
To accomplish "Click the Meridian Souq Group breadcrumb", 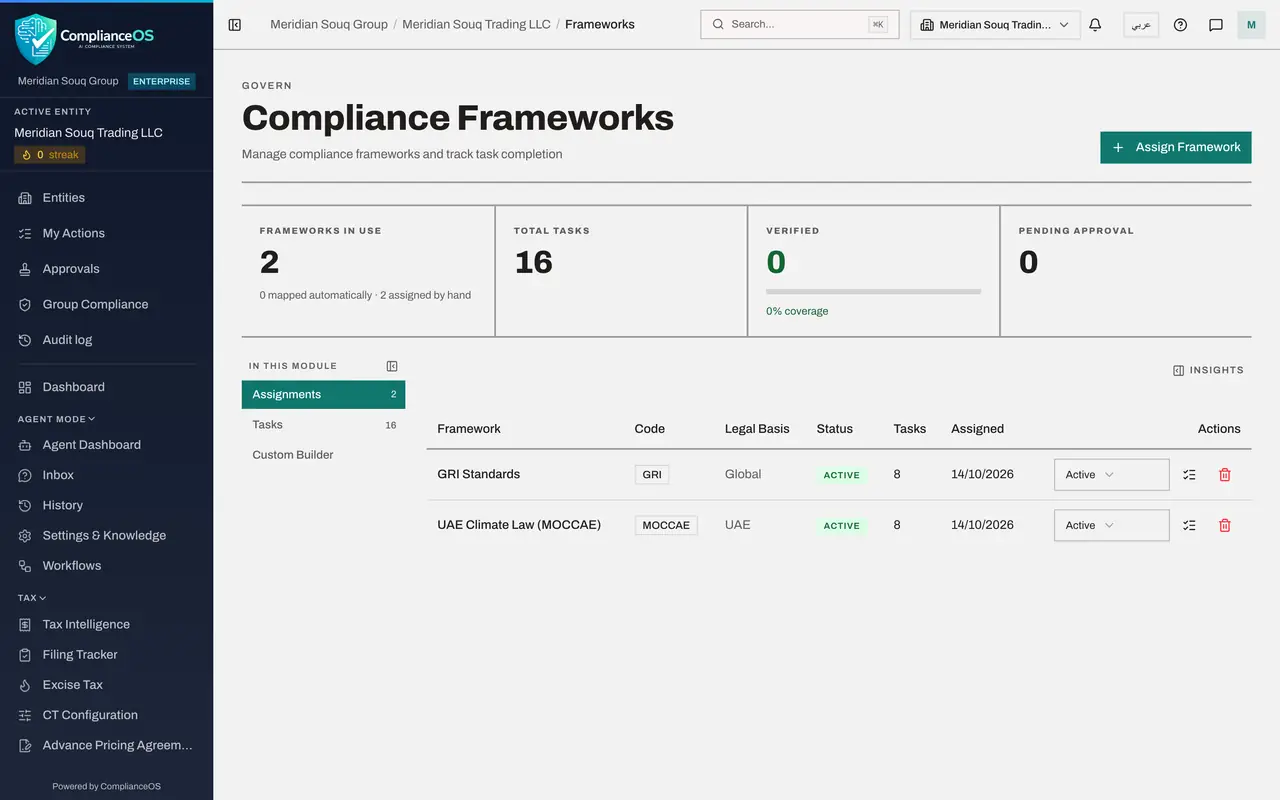I will [329, 25].
